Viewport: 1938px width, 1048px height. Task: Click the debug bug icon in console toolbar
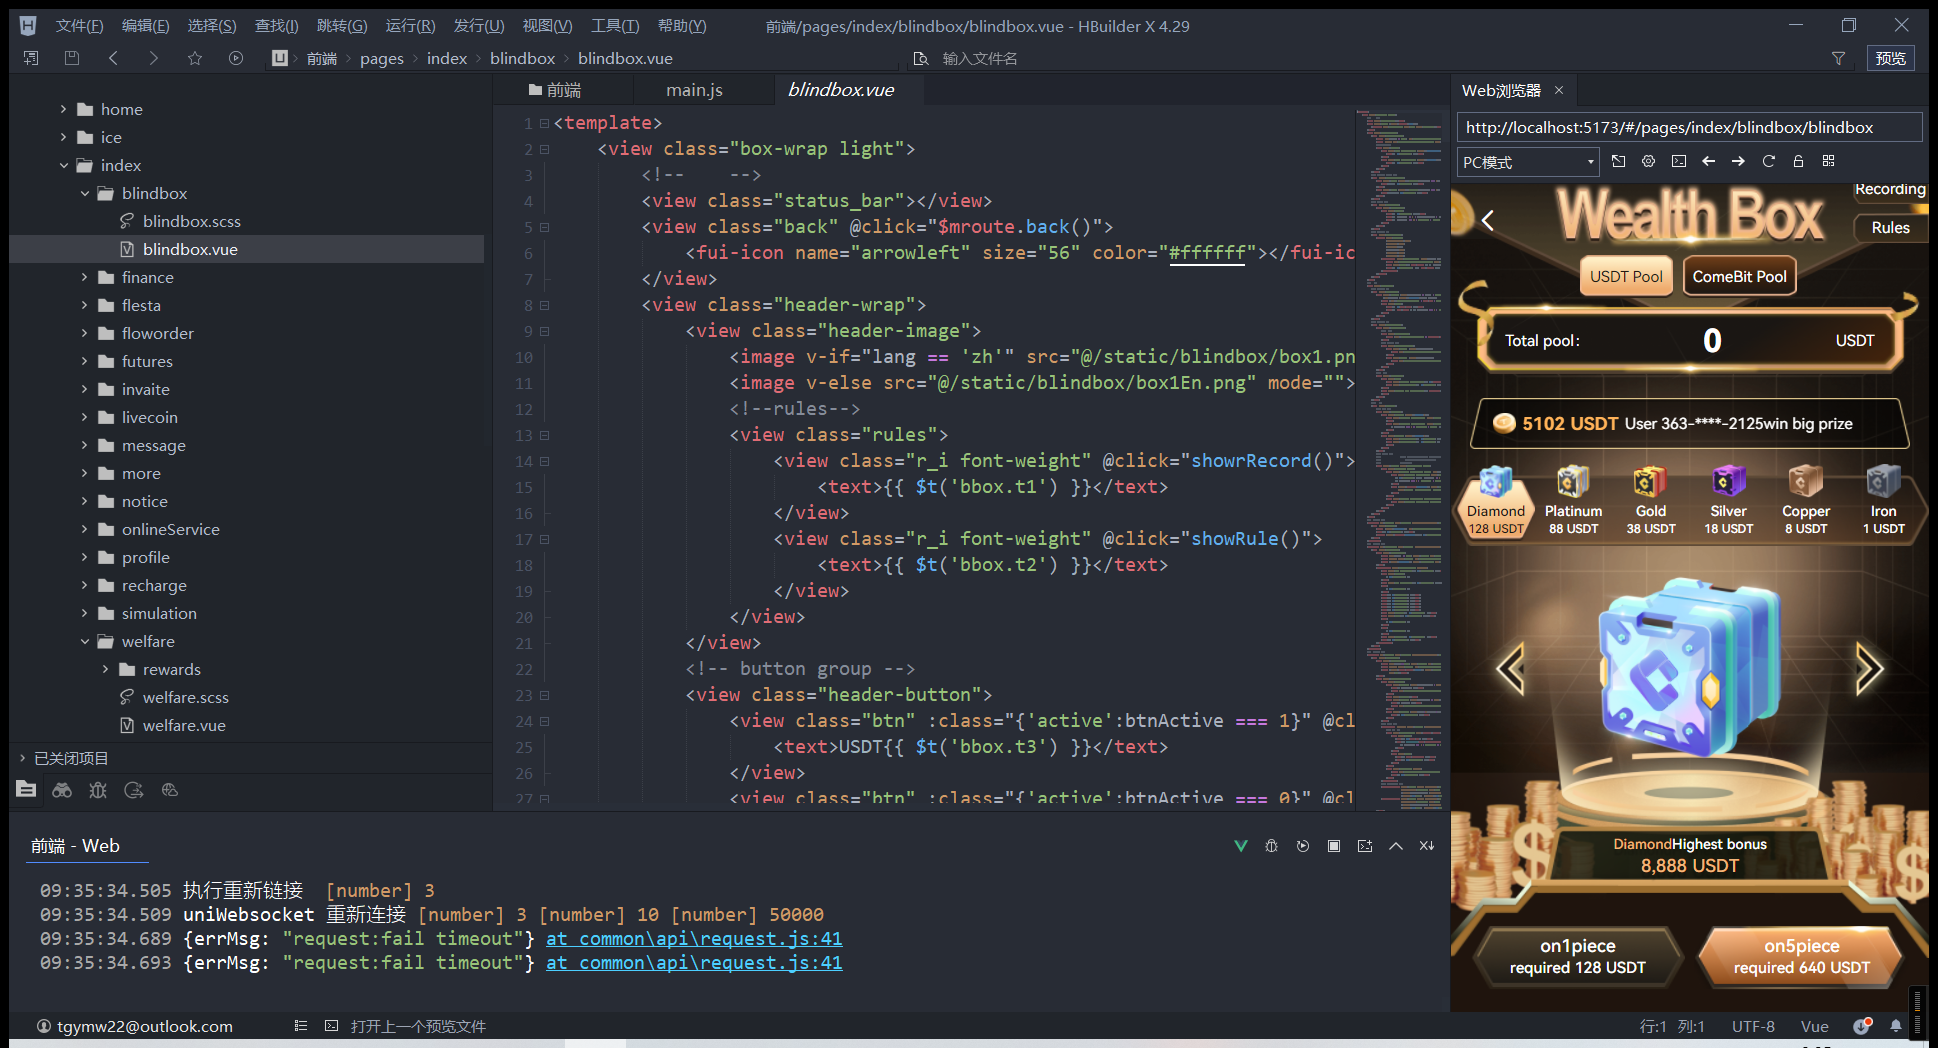point(1271,846)
